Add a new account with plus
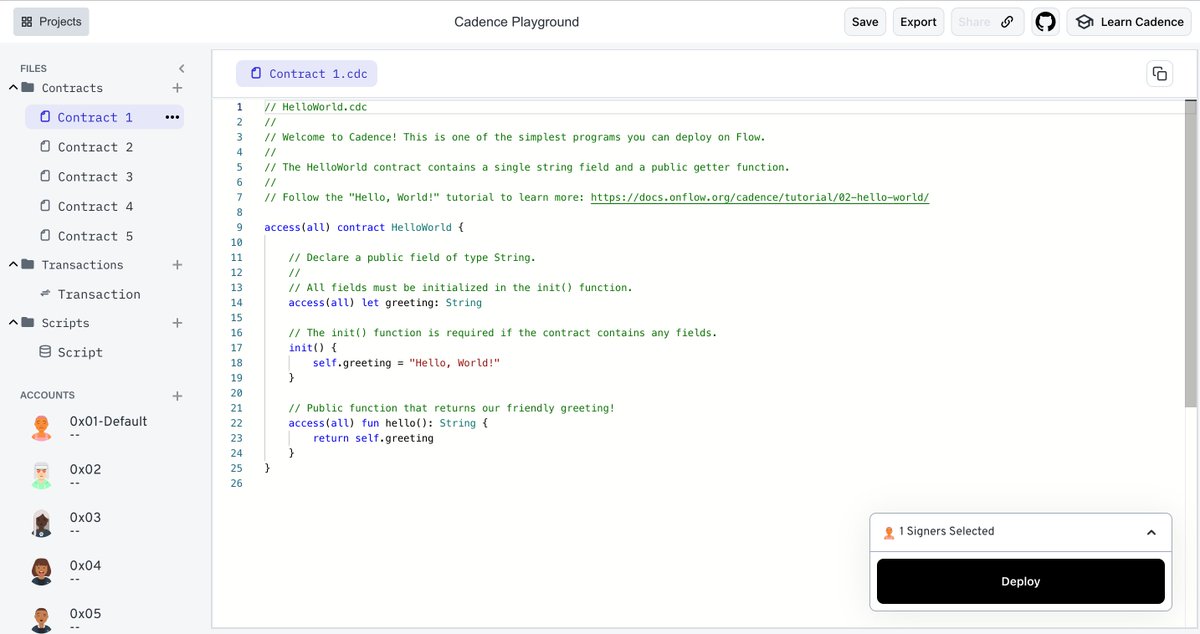 coord(177,396)
